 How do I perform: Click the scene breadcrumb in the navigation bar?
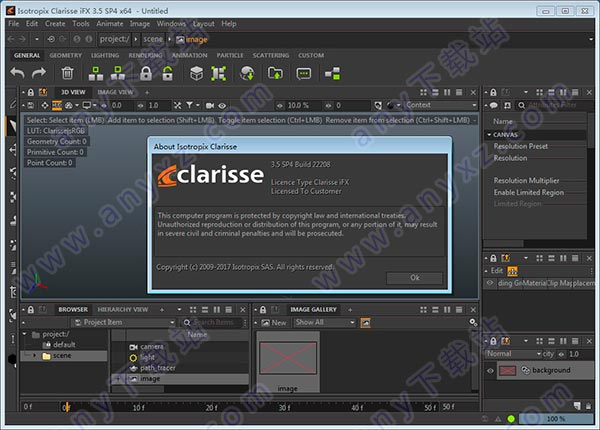[153, 39]
